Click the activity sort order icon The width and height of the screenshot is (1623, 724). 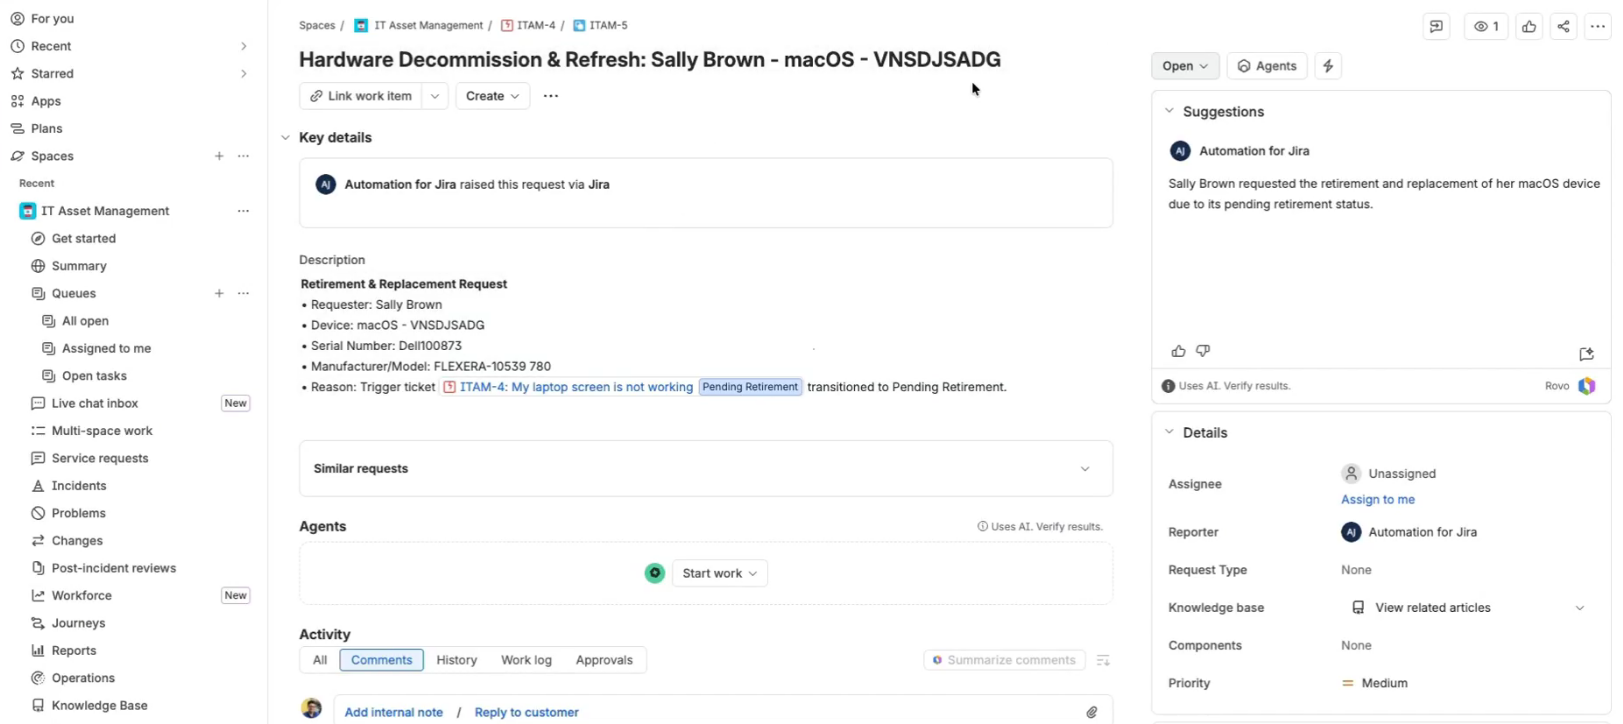click(x=1103, y=660)
